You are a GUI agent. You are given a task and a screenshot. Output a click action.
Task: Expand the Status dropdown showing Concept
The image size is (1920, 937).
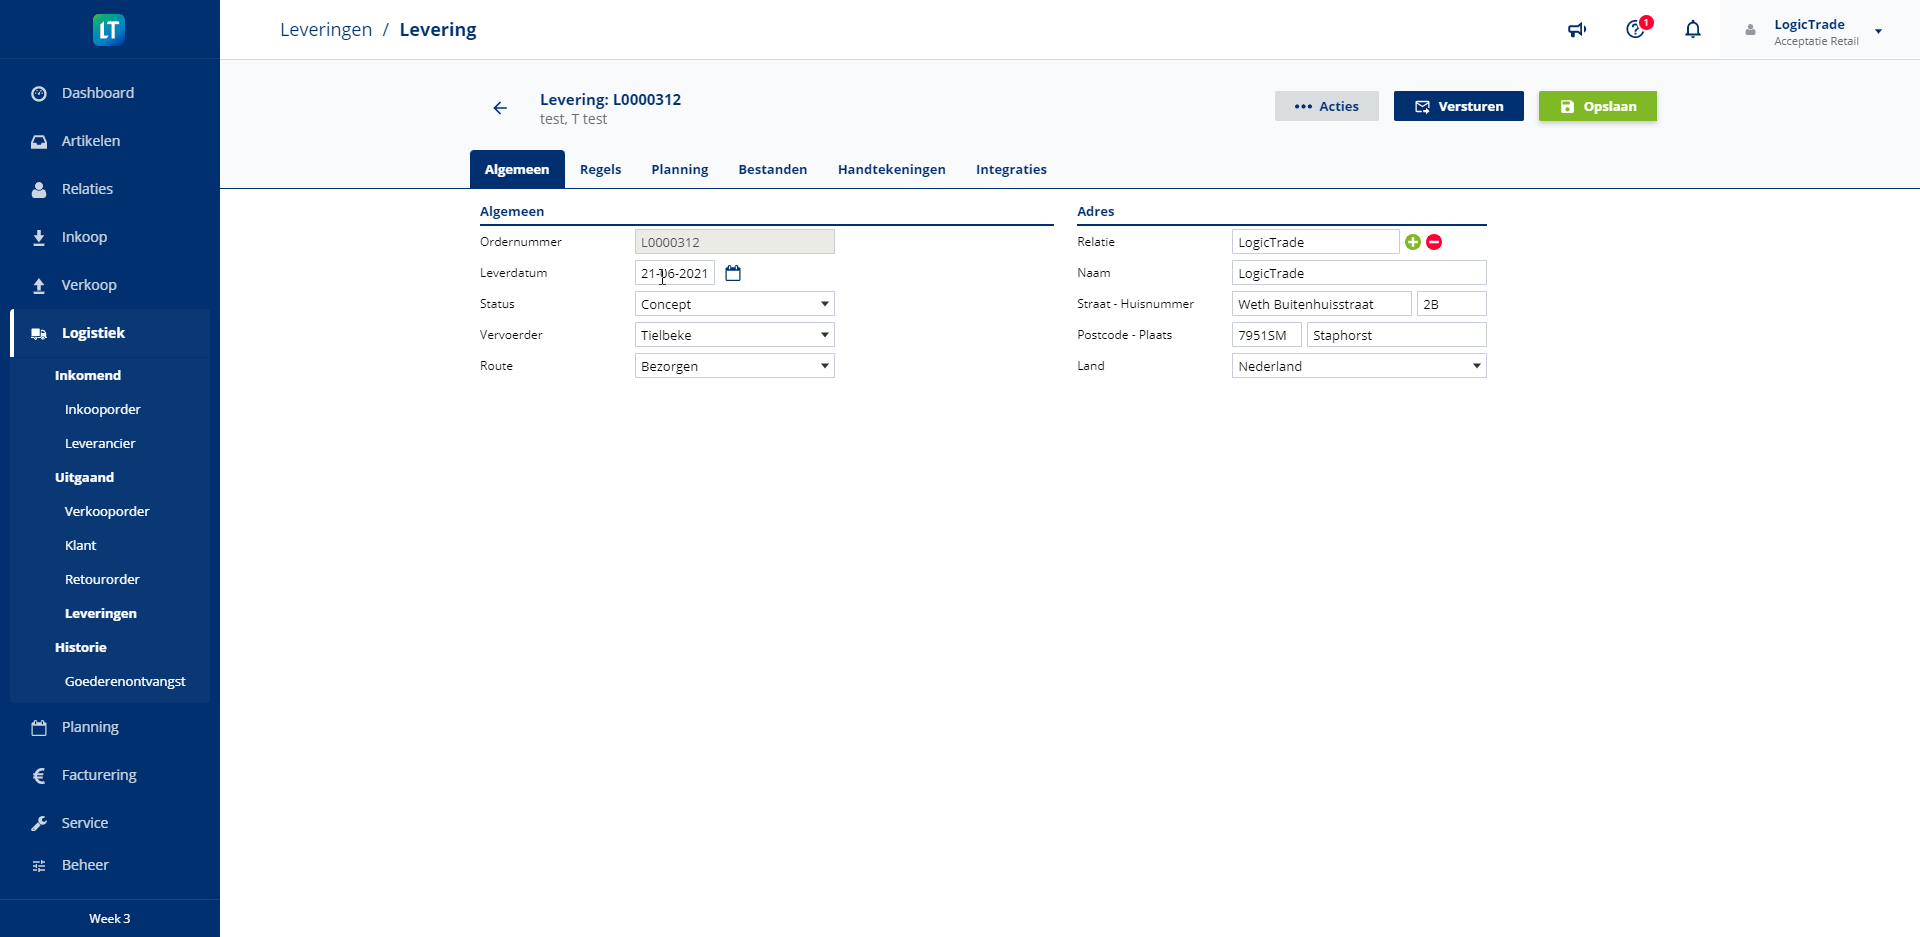(x=734, y=304)
